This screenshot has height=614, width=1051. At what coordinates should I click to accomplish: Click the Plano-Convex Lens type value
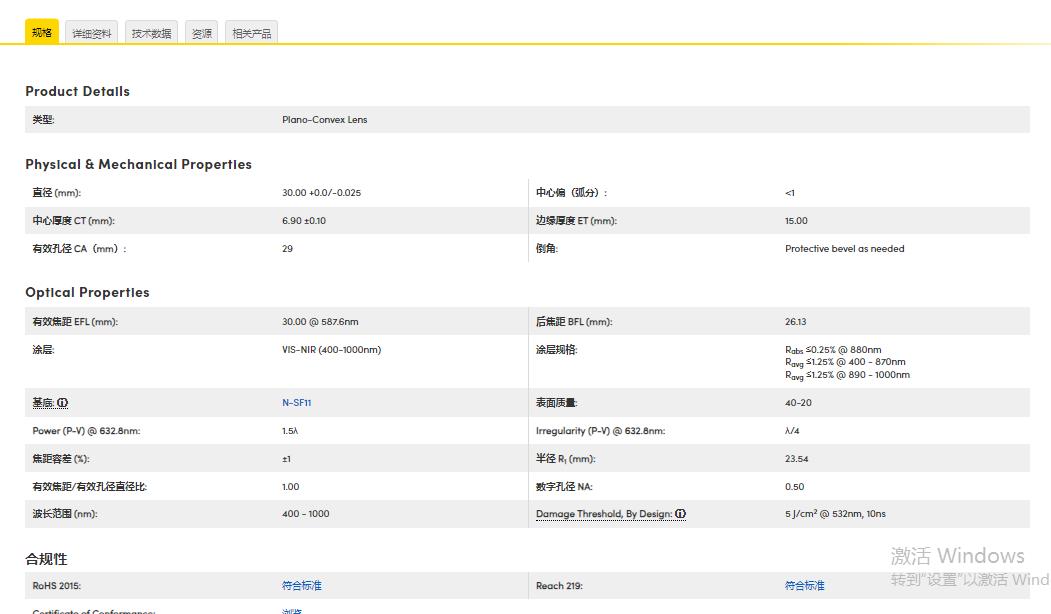[324, 120]
